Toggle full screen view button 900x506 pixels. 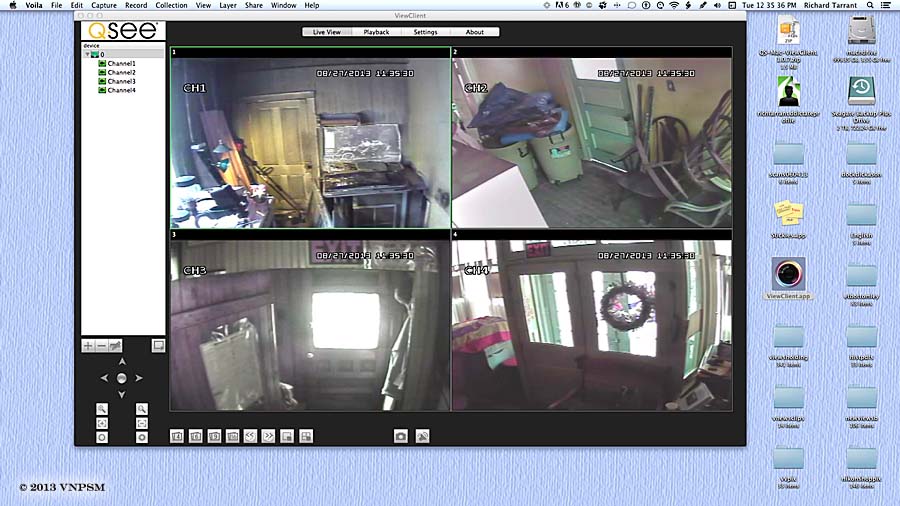pos(158,345)
